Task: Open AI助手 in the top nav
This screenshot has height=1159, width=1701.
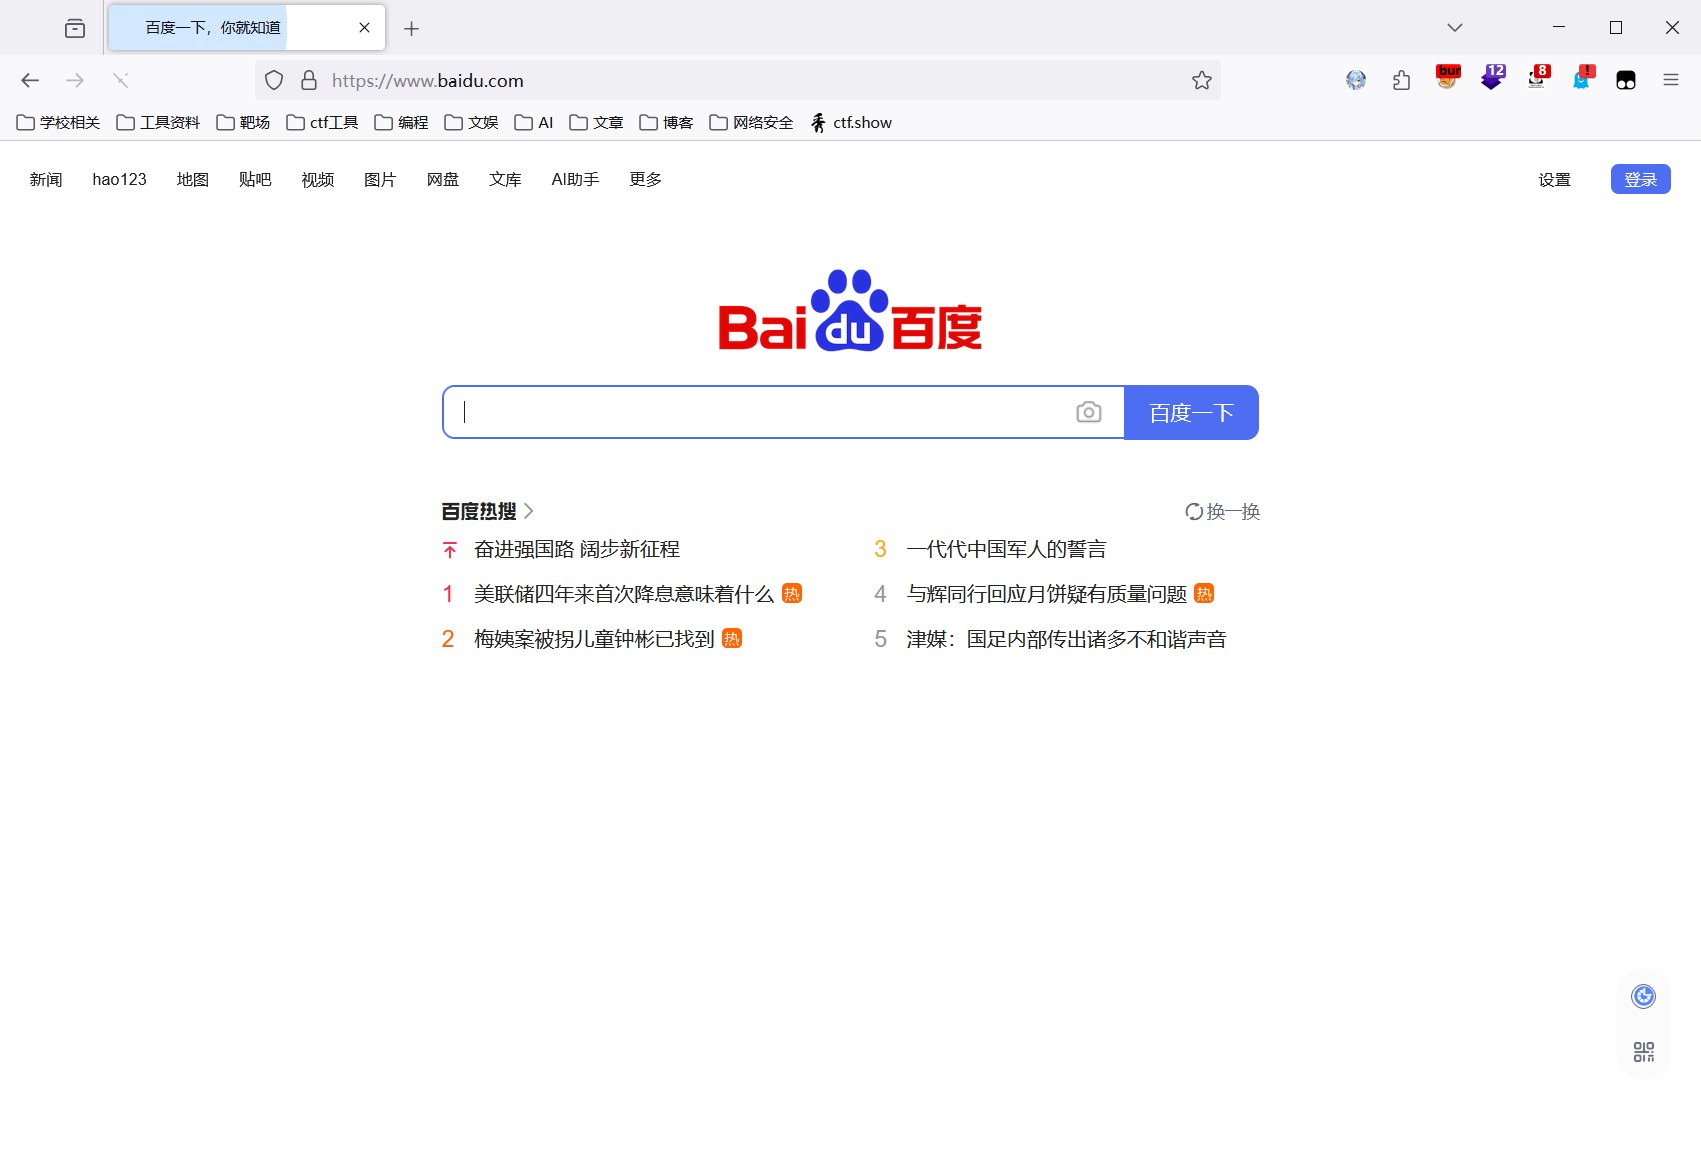Action: tap(575, 179)
